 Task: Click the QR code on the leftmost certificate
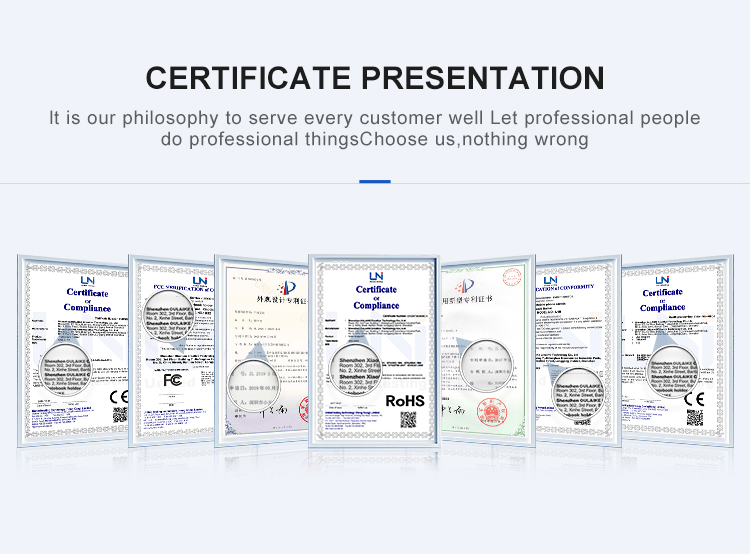pos(120,415)
